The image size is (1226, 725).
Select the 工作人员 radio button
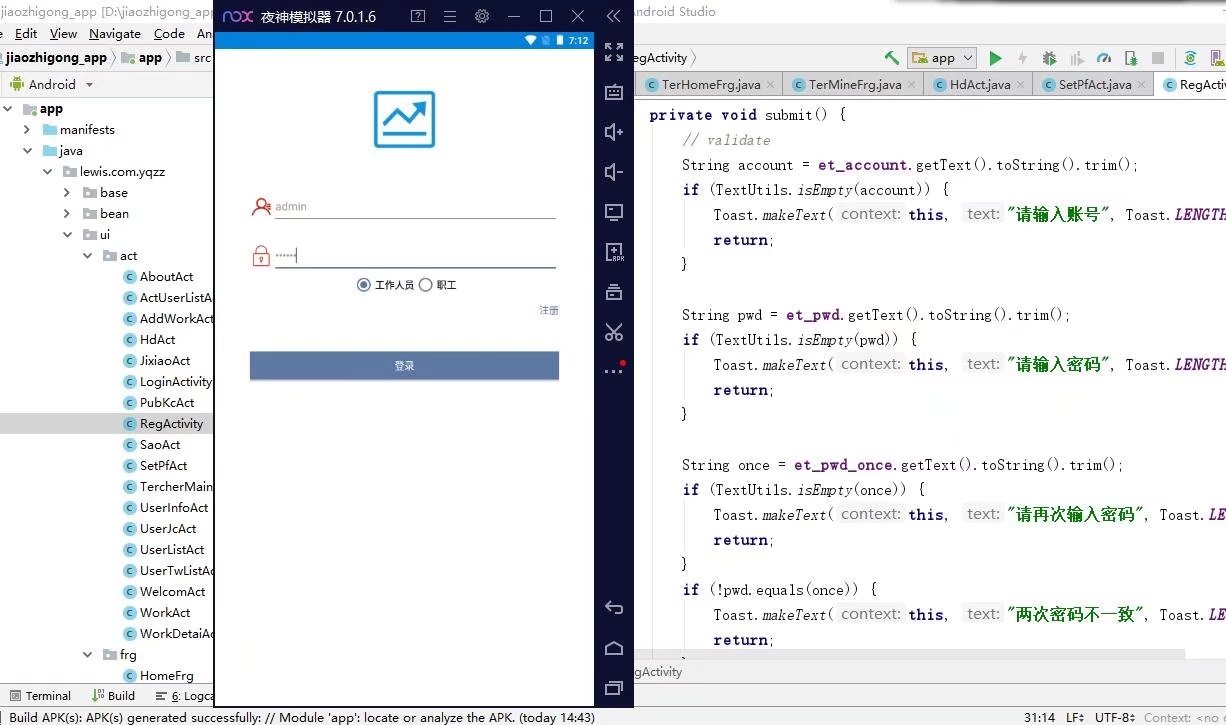click(364, 284)
